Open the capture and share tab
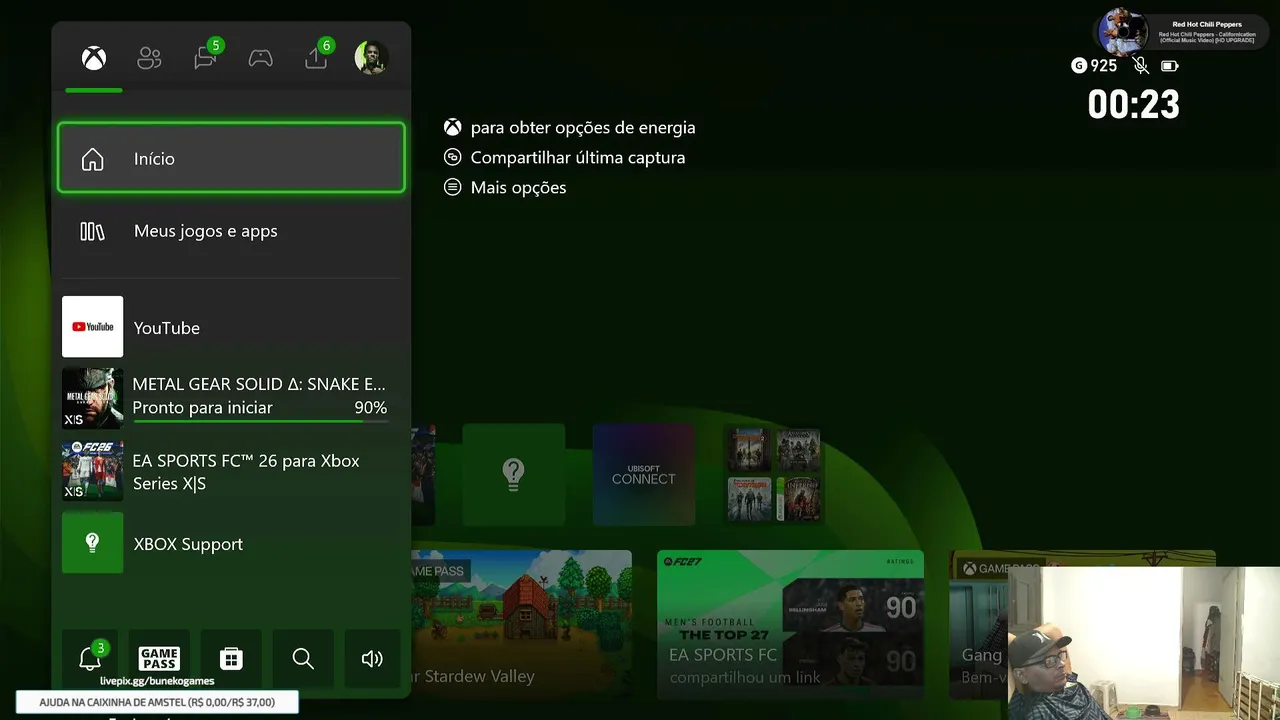 coord(317,56)
